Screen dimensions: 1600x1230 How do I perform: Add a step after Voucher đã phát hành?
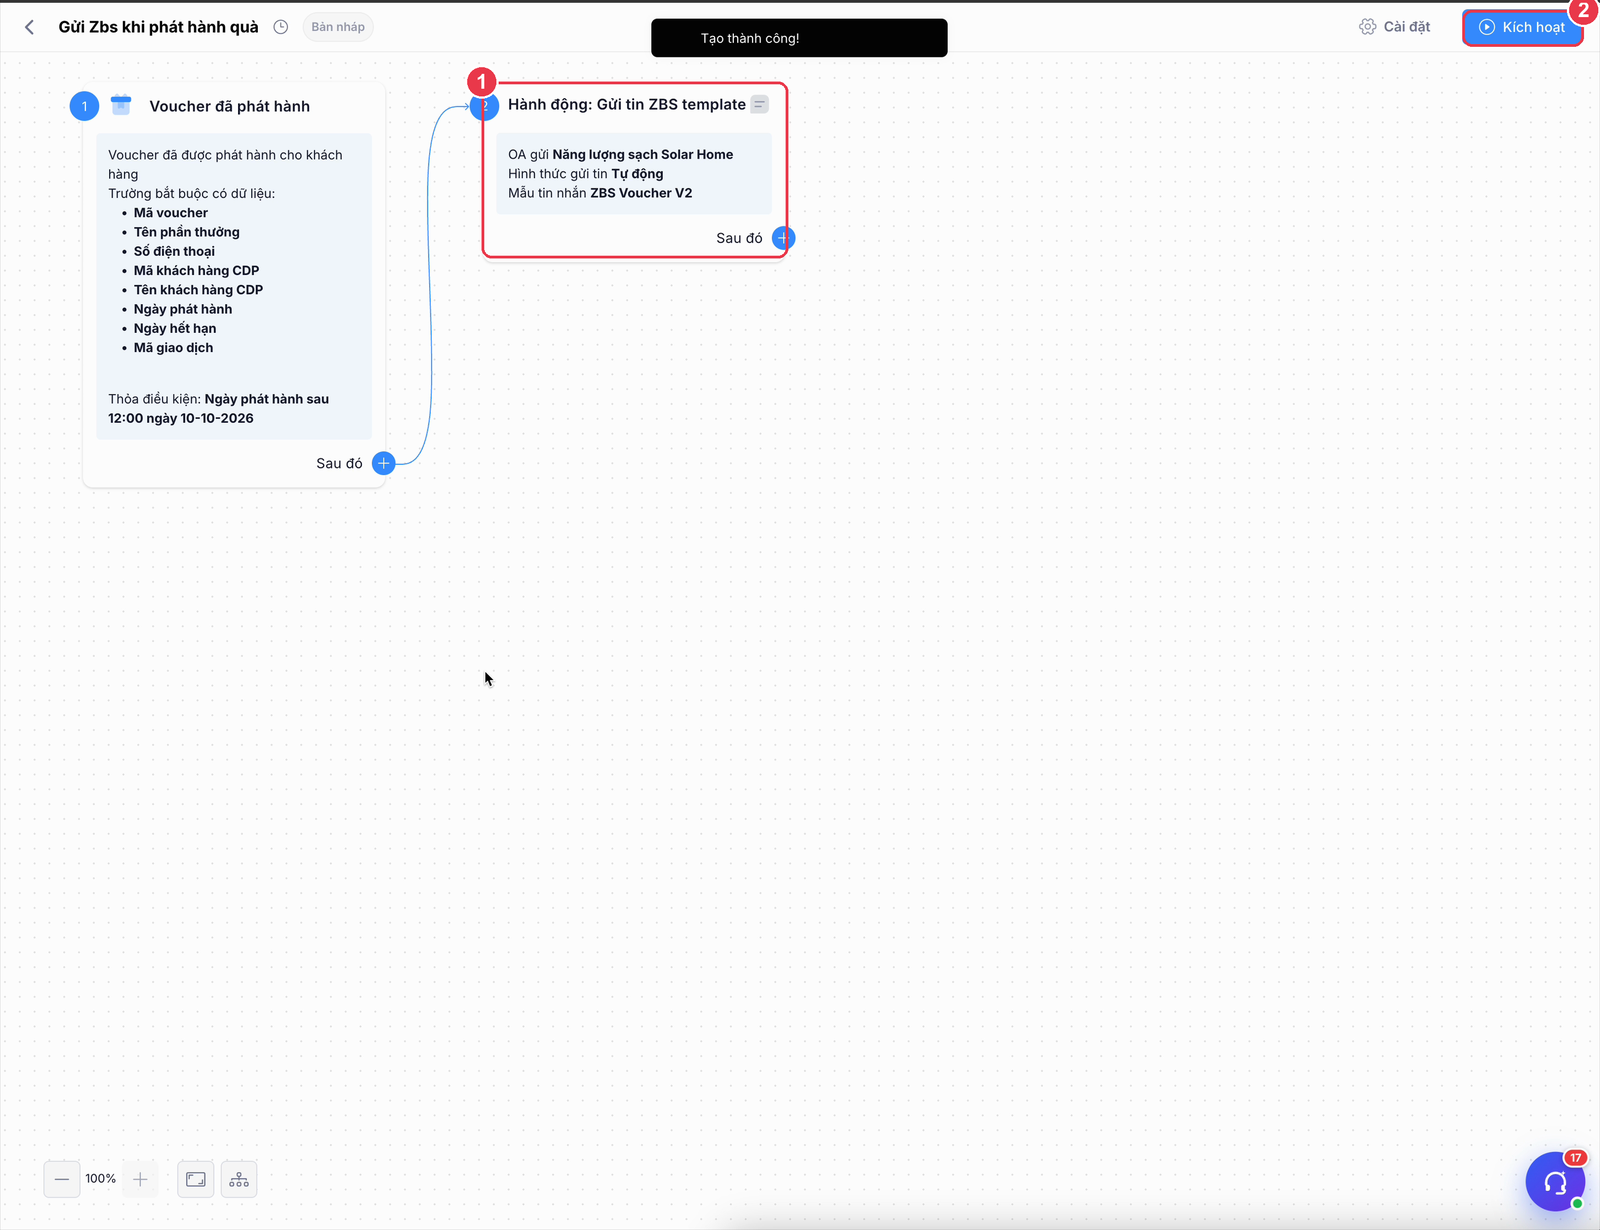(383, 463)
